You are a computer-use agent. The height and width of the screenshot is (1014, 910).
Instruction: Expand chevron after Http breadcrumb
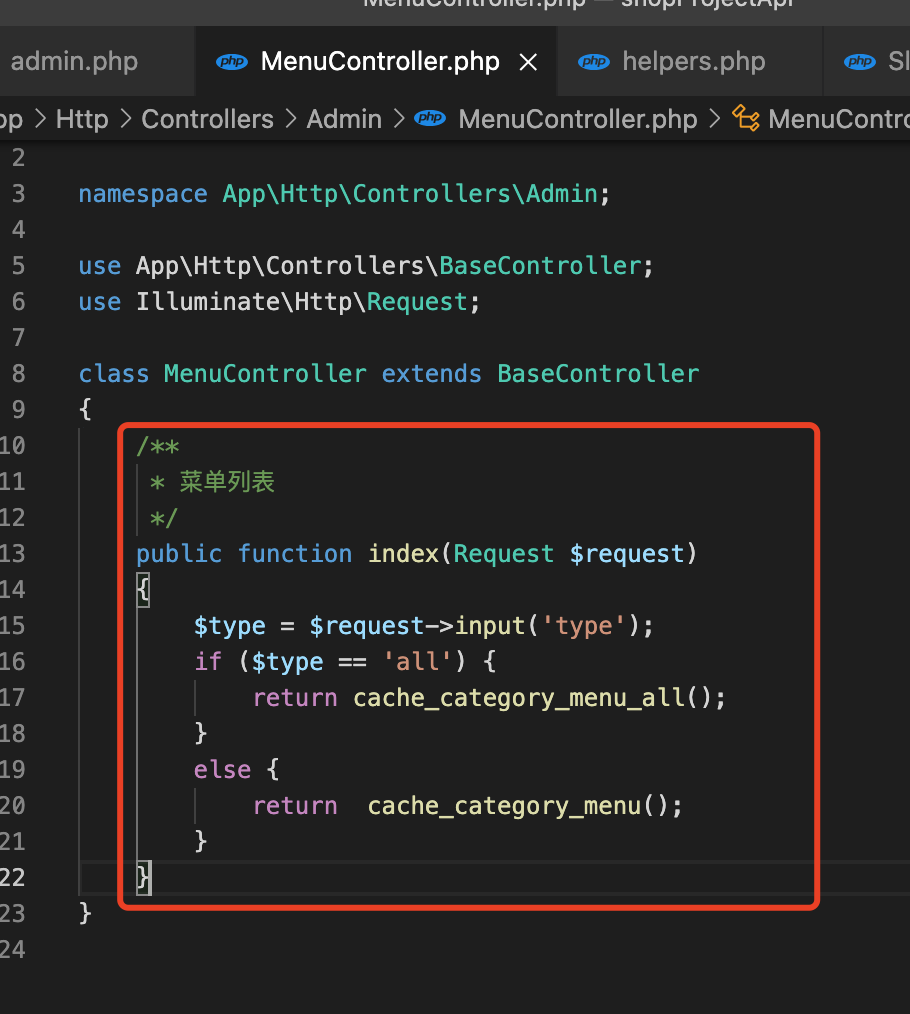tap(125, 119)
